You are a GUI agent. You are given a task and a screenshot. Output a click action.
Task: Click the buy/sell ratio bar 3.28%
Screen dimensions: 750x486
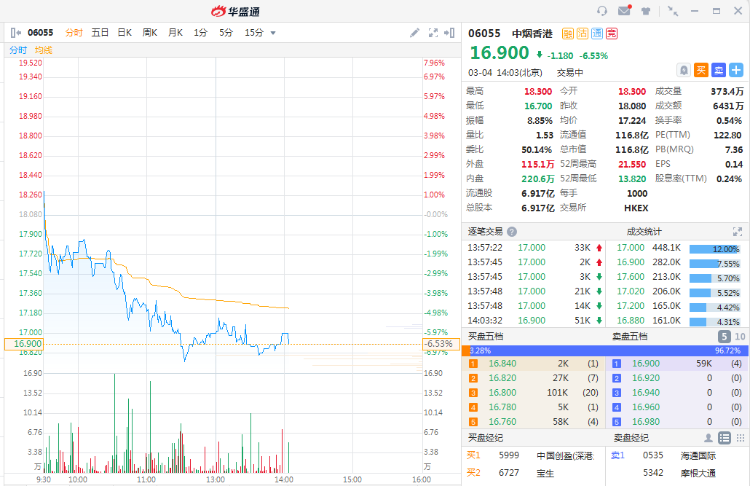click(x=605, y=351)
